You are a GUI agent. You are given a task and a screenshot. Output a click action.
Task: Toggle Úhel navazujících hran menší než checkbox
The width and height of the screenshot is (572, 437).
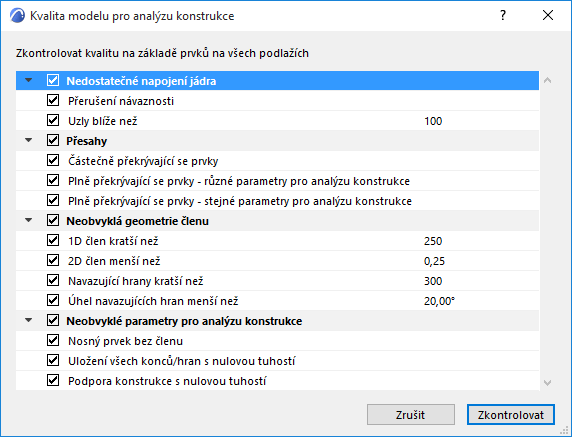pos(53,301)
